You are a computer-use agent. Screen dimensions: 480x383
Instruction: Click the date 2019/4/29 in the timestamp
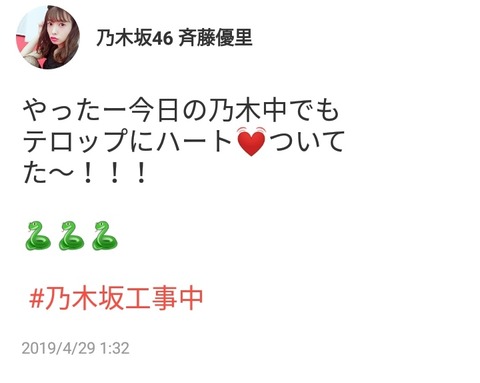59,348
